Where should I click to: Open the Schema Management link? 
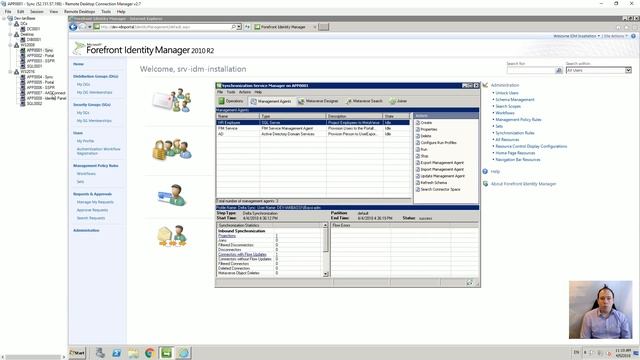coord(515,100)
